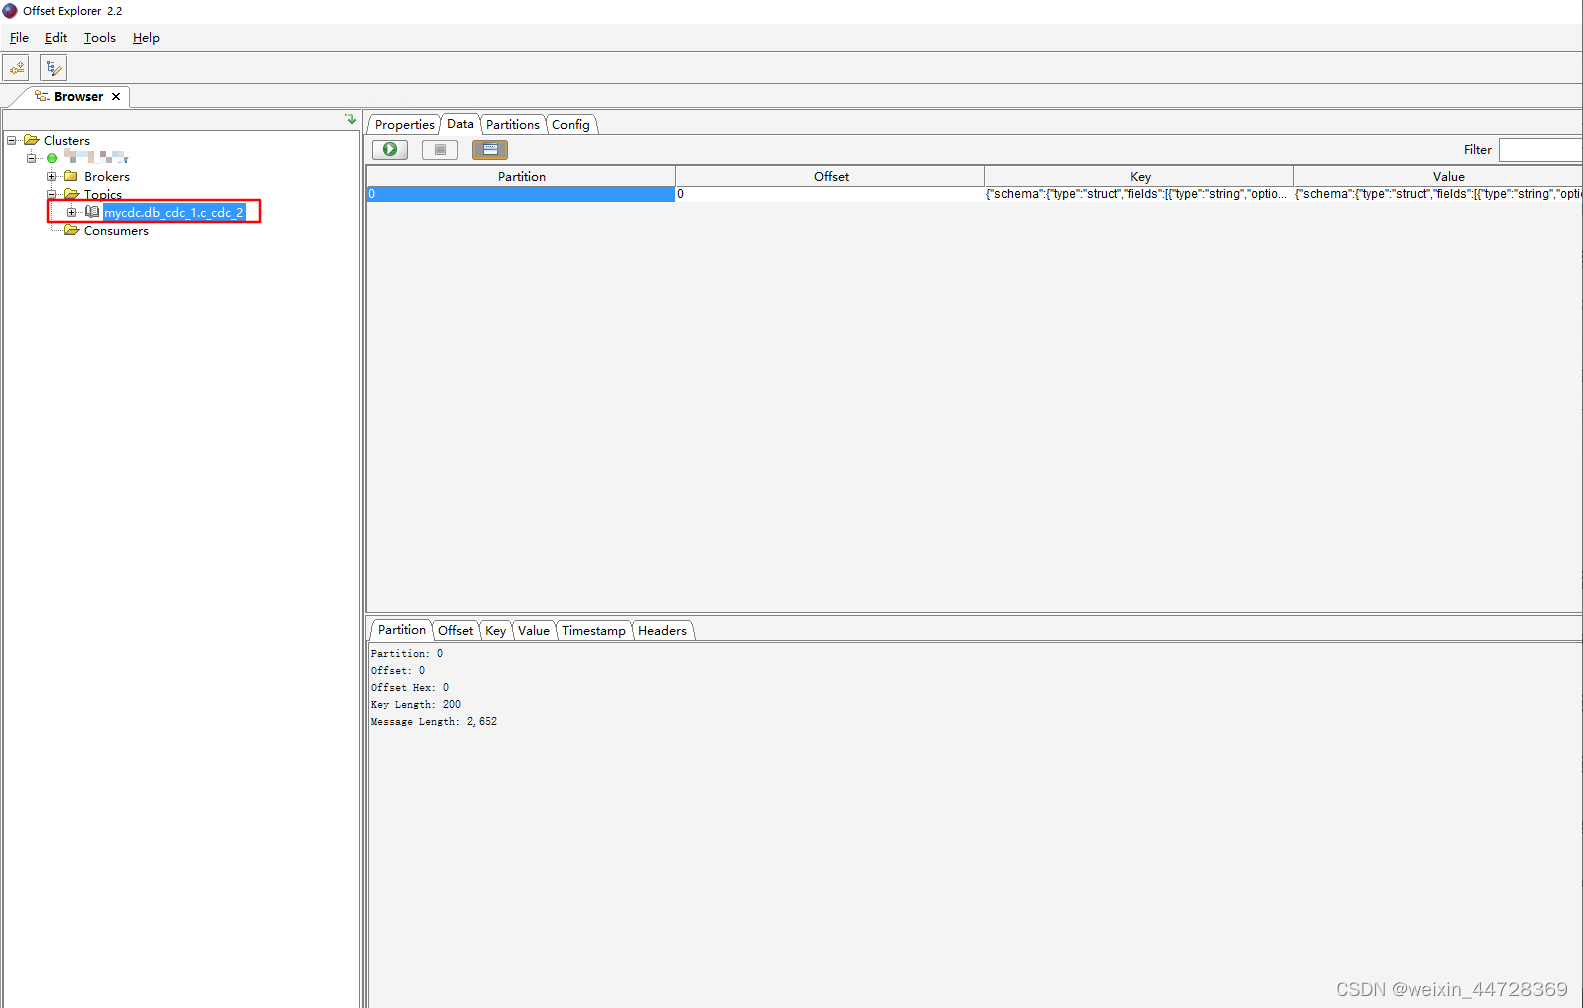
Task: Click into the Filter input field
Action: coord(1540,150)
